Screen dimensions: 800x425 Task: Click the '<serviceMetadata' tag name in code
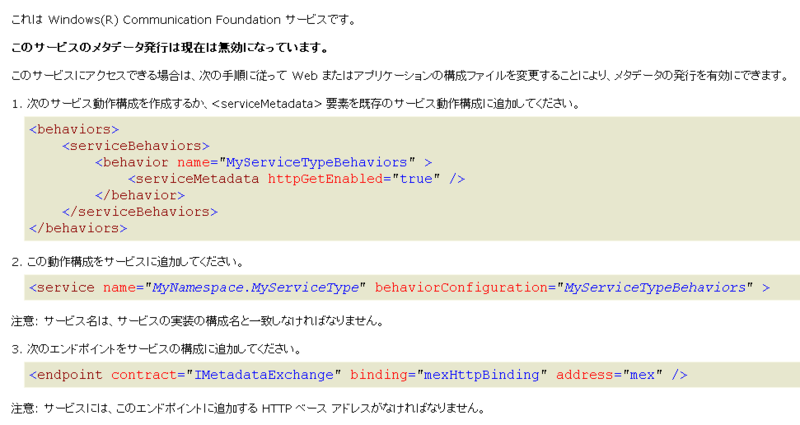pyautogui.click(x=193, y=179)
